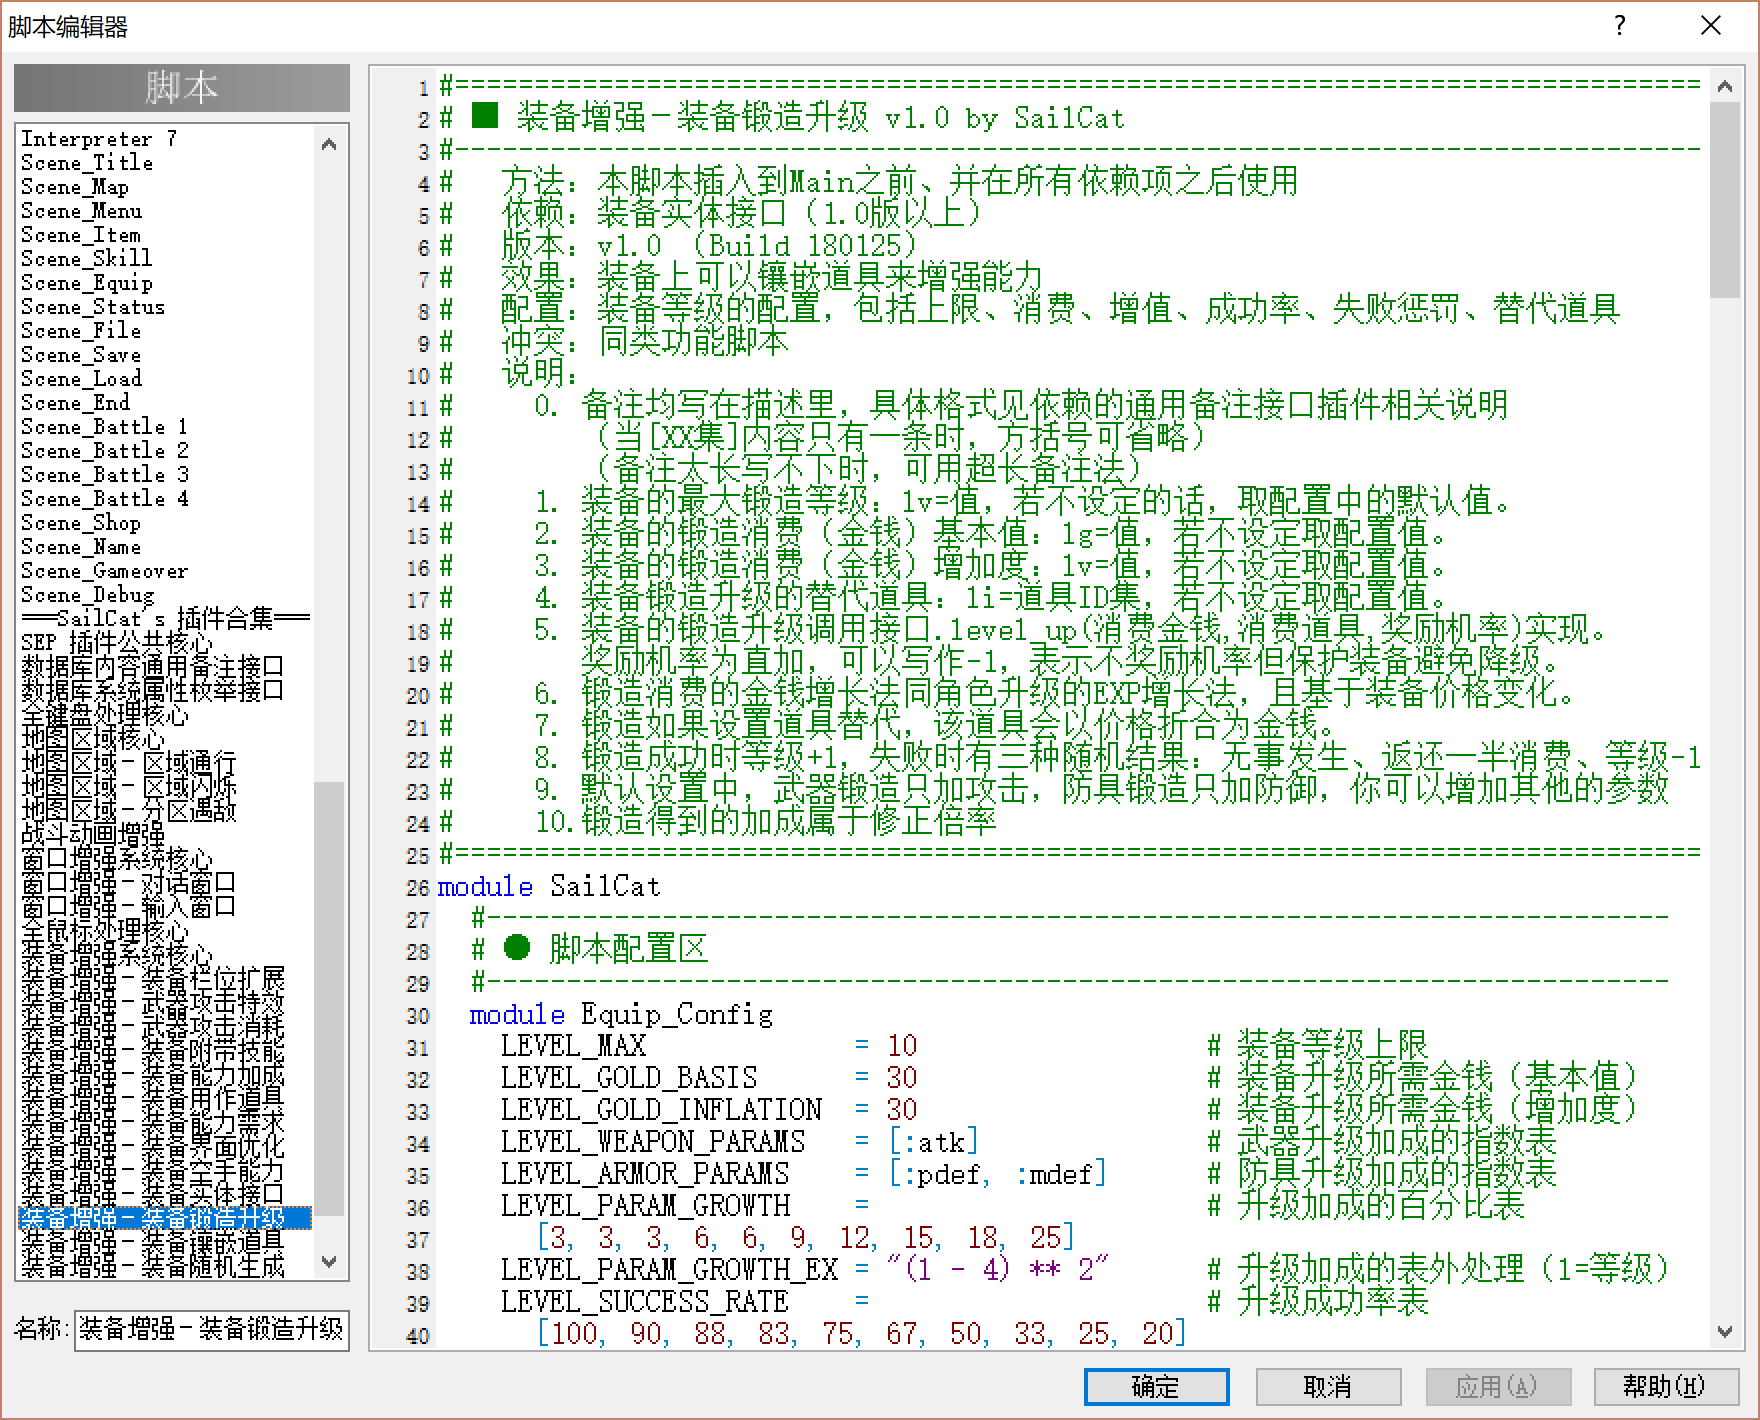The image size is (1760, 1420).
Task: Cancel with the 取消 button
Action: point(1328,1387)
